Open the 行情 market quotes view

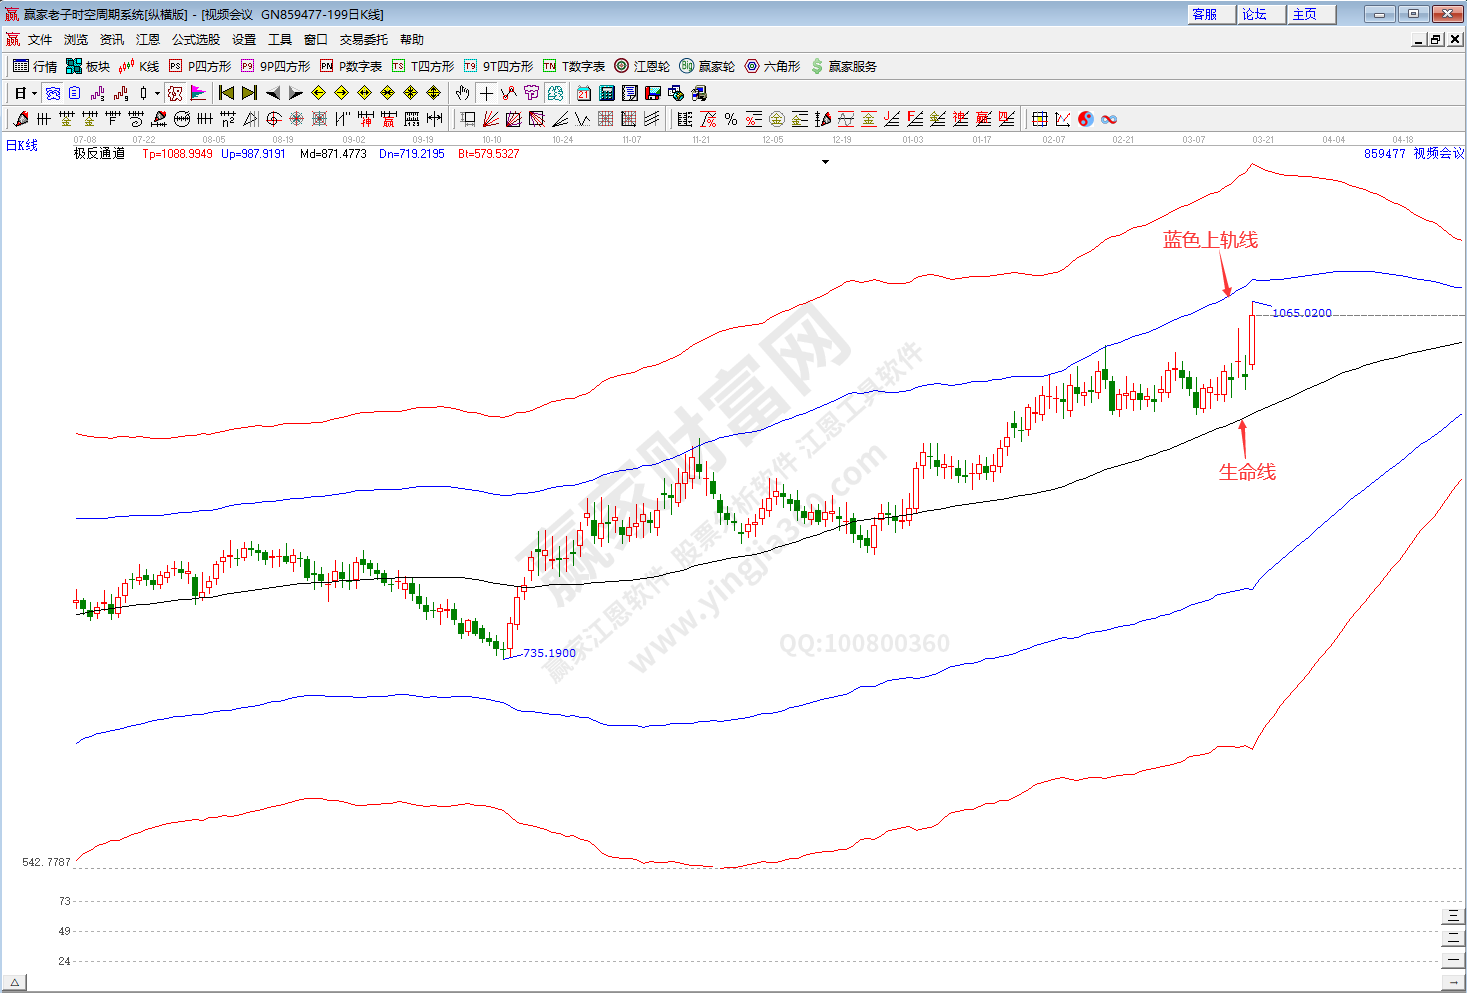pos(35,66)
